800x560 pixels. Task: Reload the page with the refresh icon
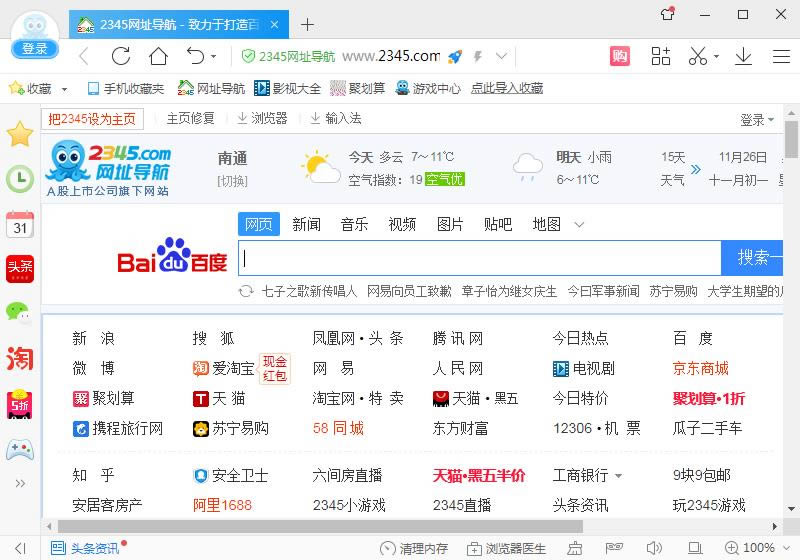click(x=121, y=56)
